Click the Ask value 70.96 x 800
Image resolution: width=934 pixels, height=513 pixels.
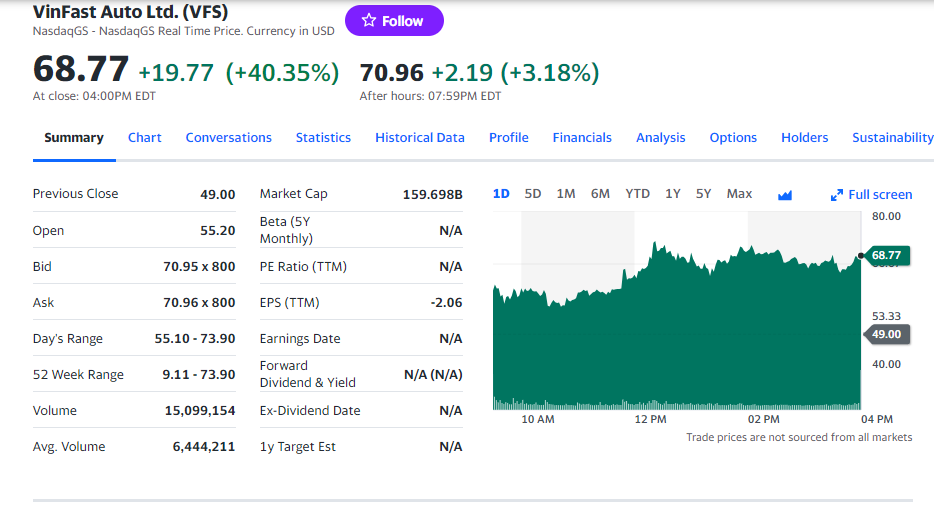point(199,303)
